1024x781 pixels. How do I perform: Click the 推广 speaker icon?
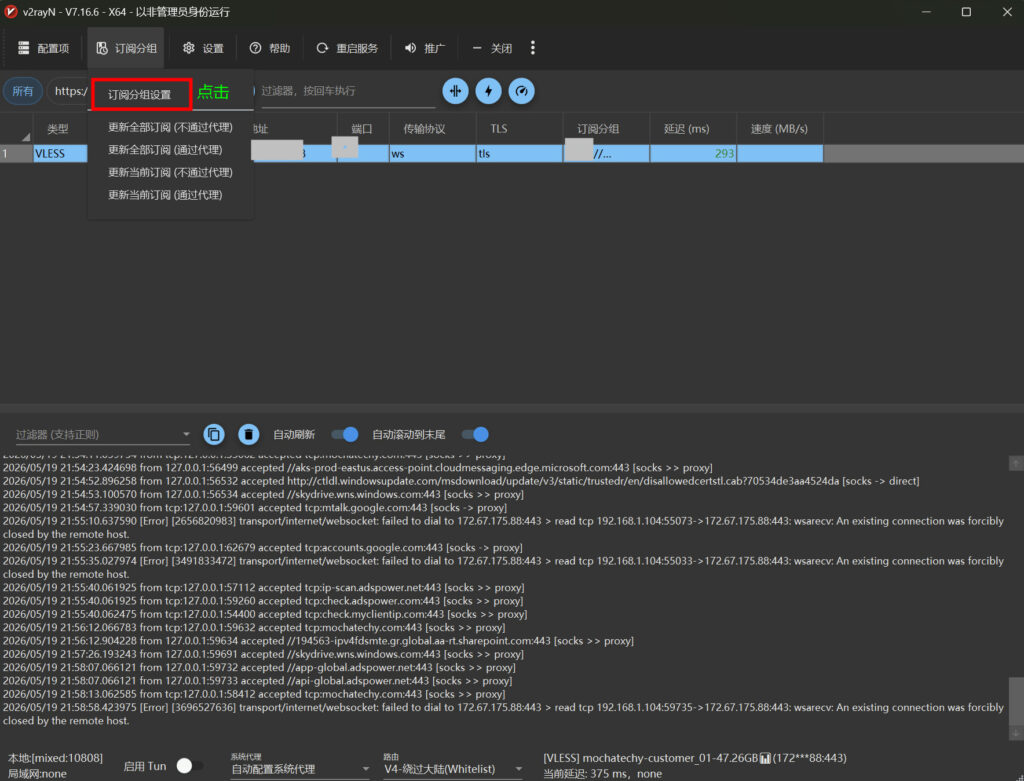[410, 48]
